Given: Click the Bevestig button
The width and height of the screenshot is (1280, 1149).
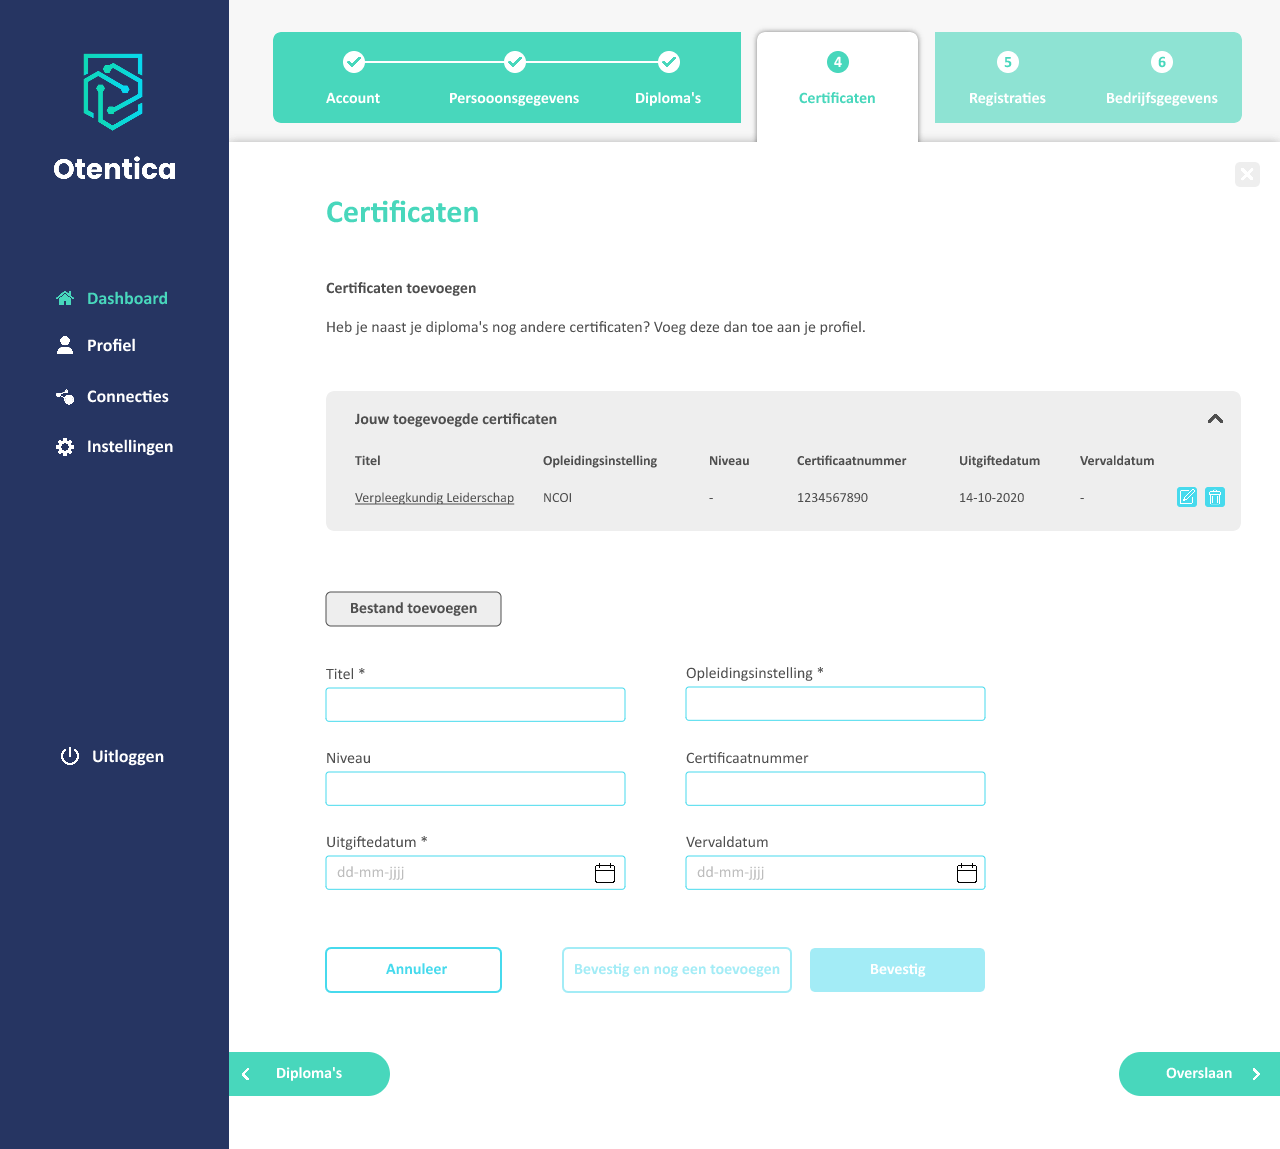Looking at the screenshot, I should (897, 970).
